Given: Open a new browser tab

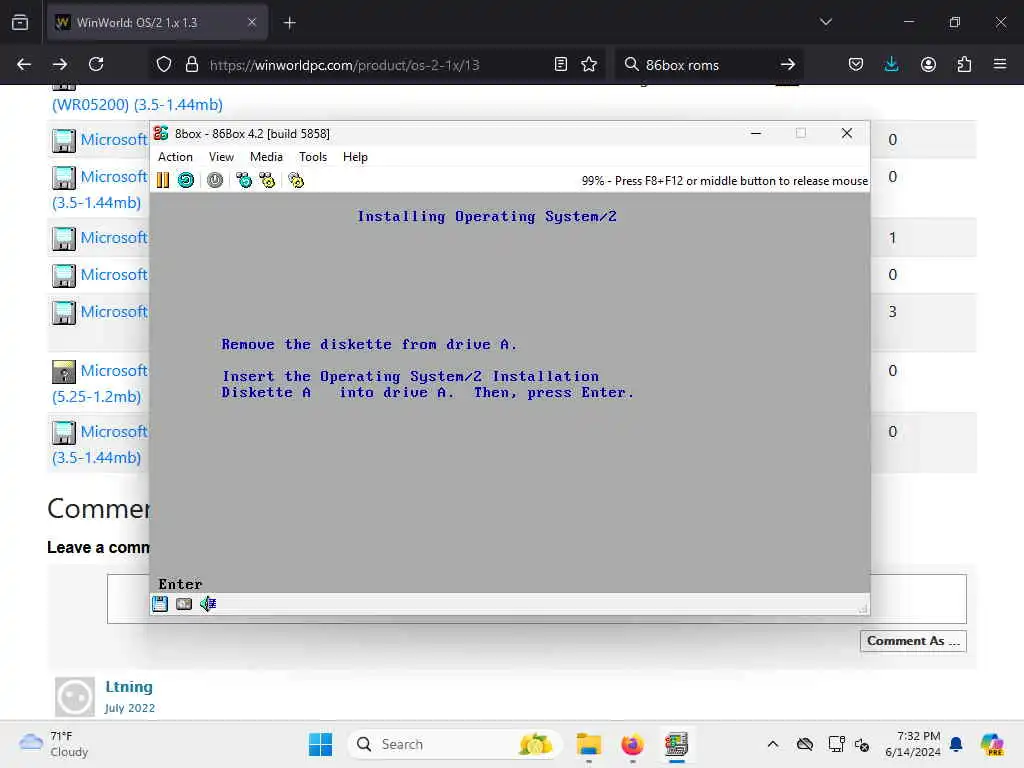Looking at the screenshot, I should pos(290,23).
